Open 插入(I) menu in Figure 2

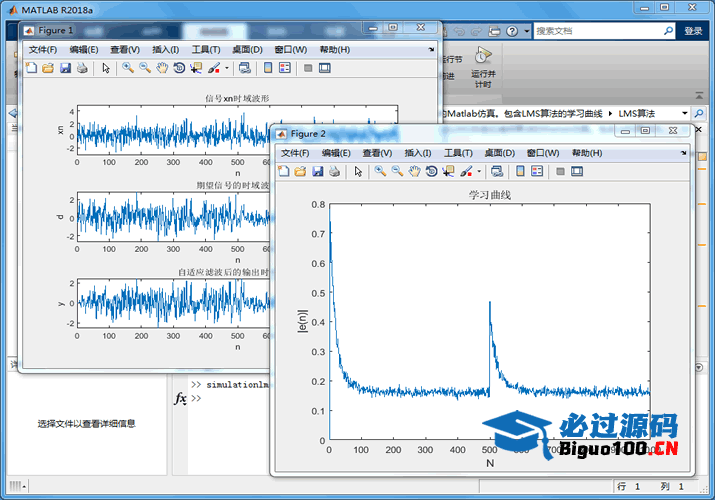(418, 153)
